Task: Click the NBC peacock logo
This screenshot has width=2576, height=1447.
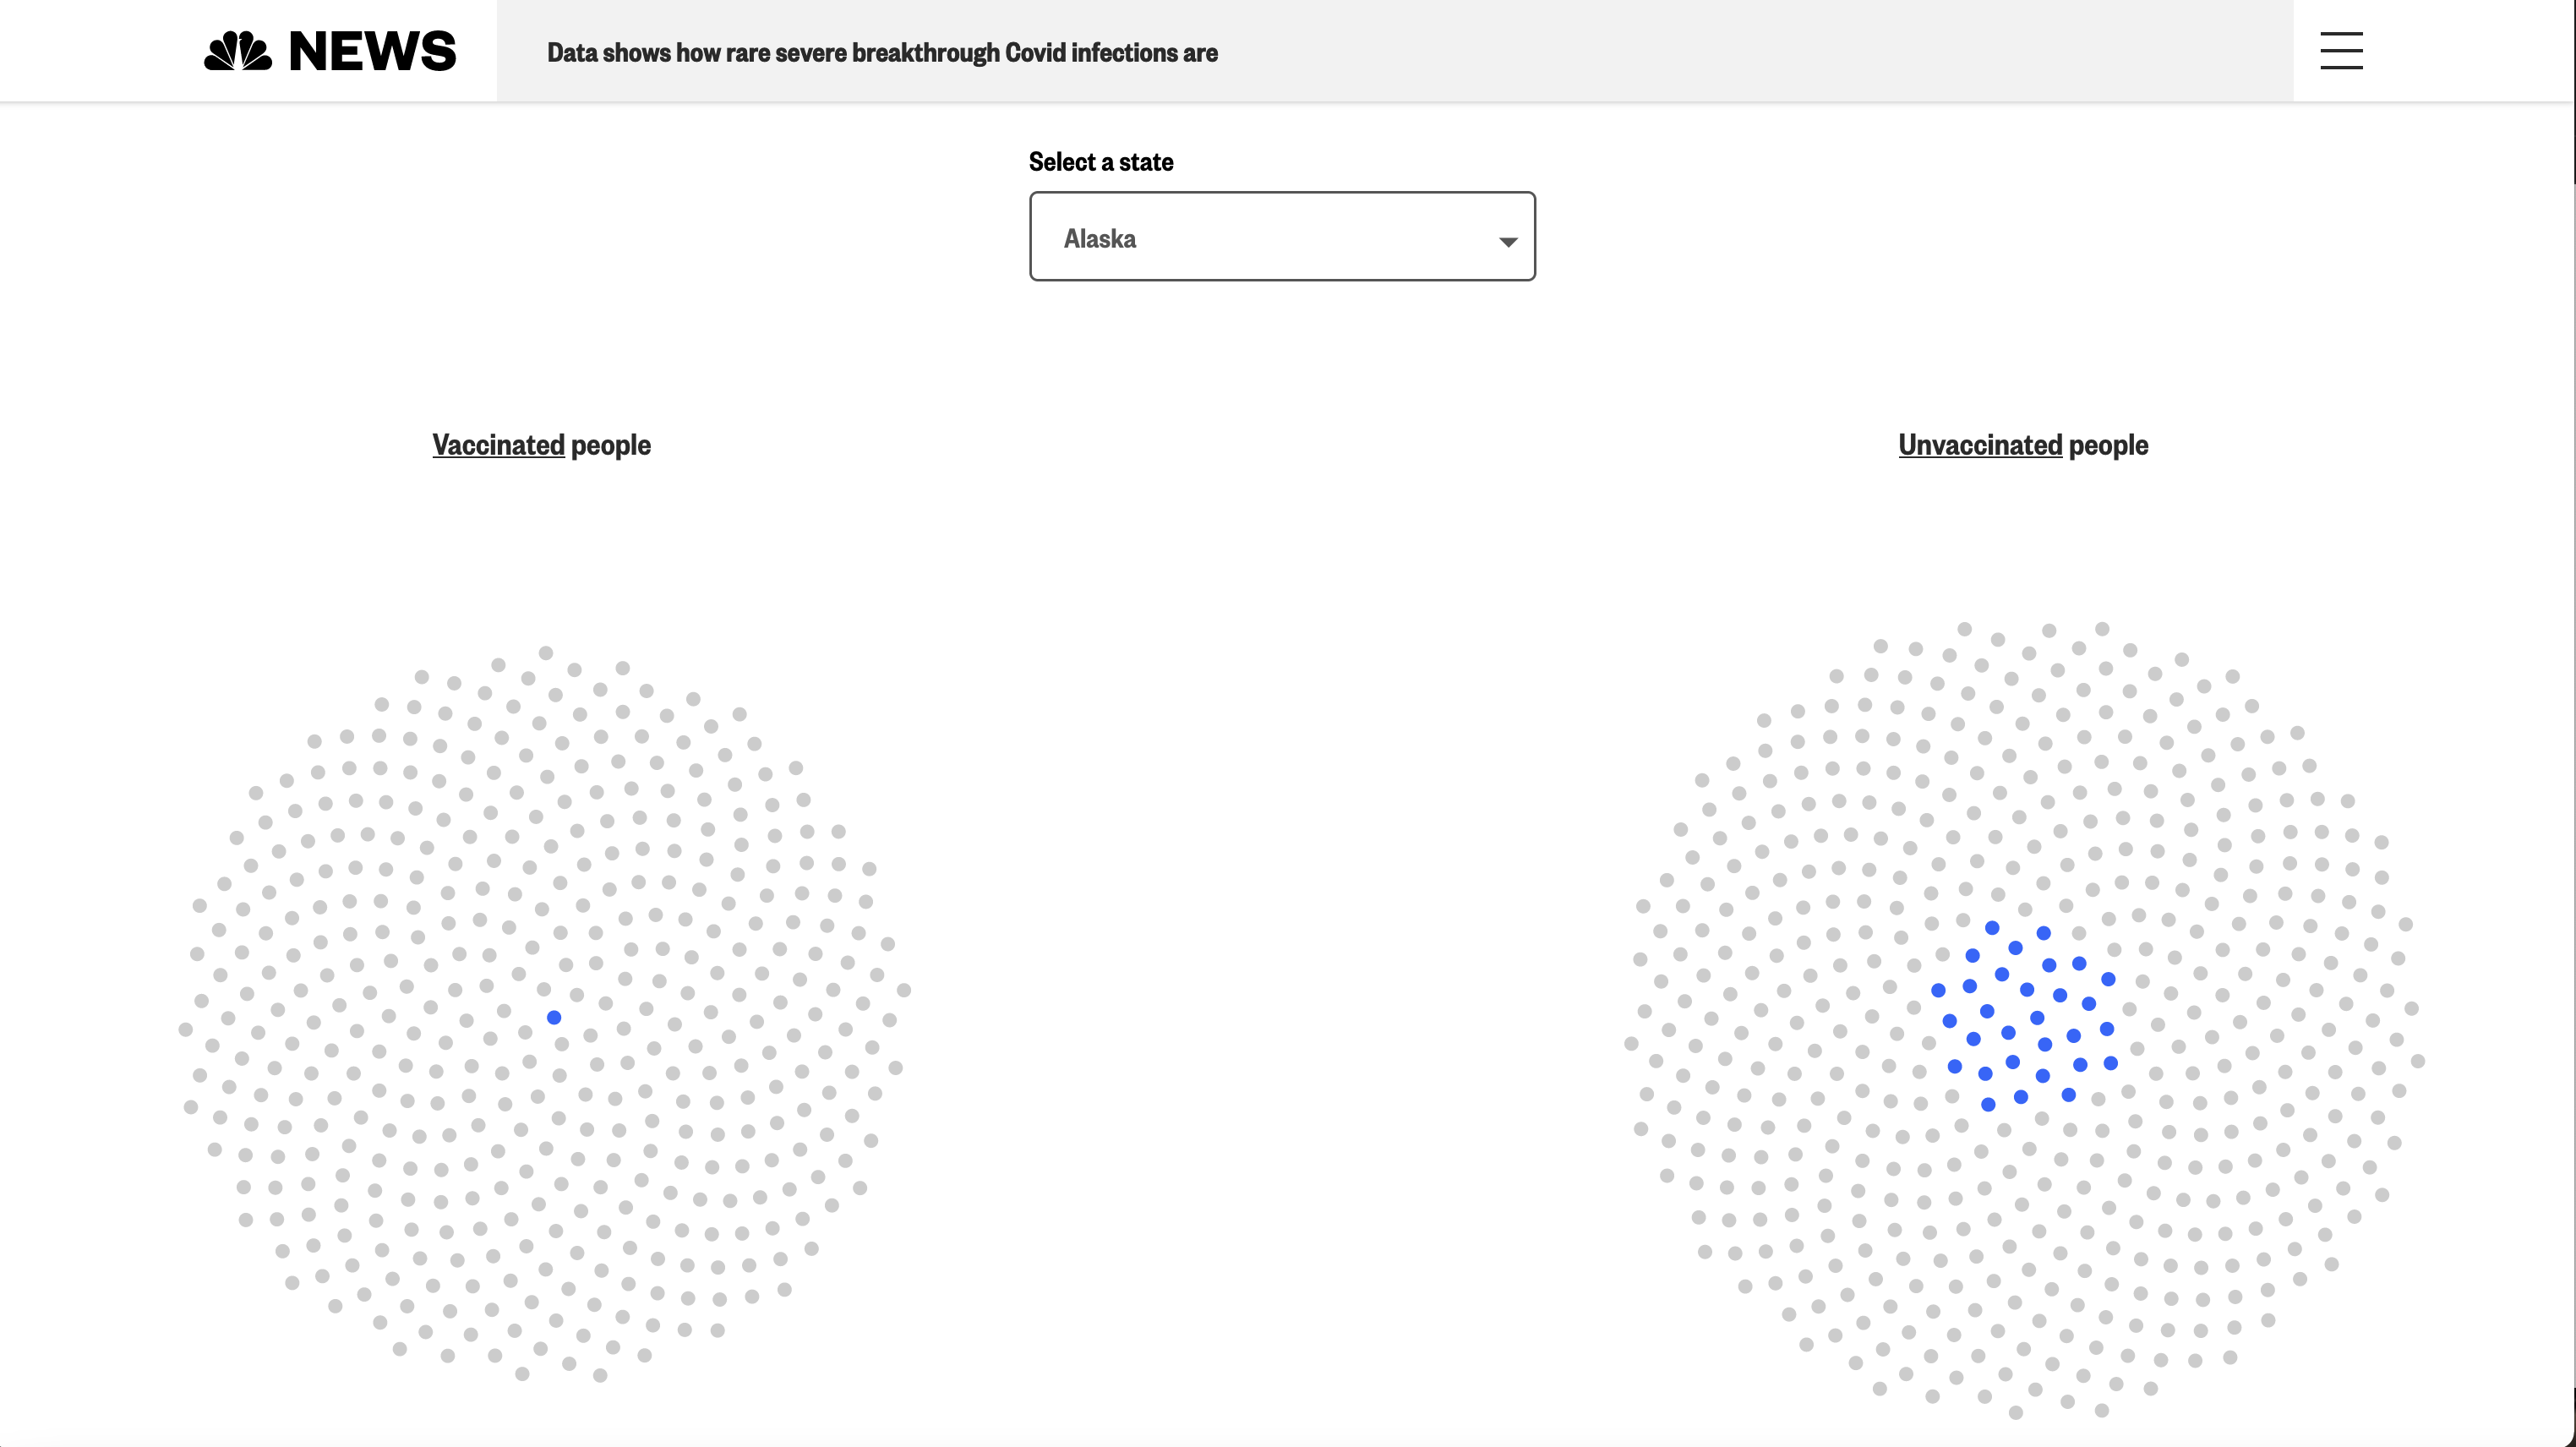Action: click(x=238, y=51)
